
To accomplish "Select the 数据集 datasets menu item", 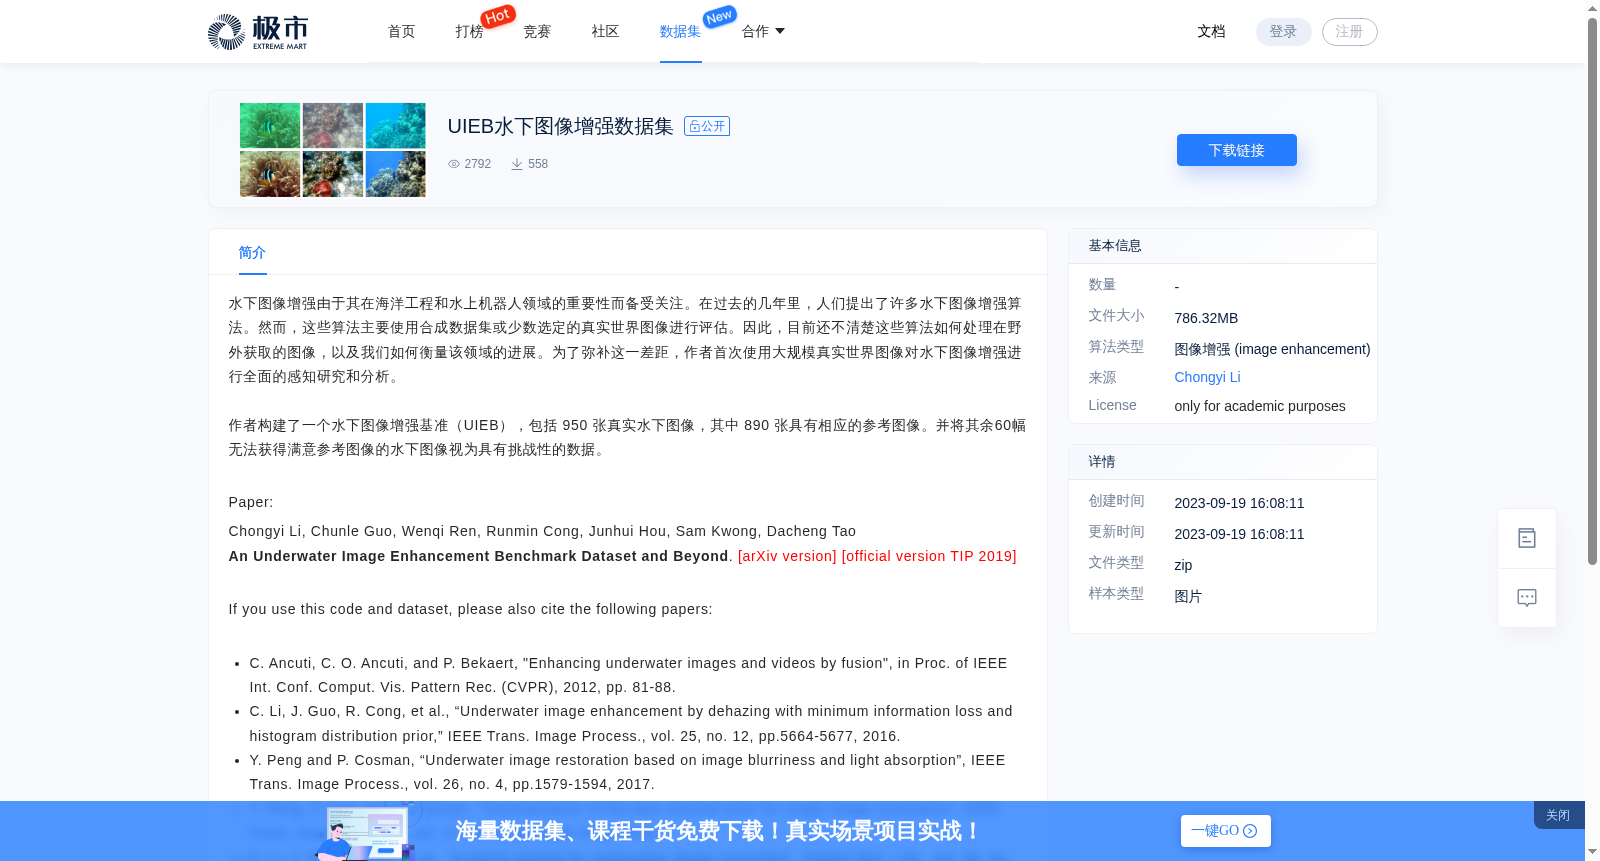I will click(680, 32).
